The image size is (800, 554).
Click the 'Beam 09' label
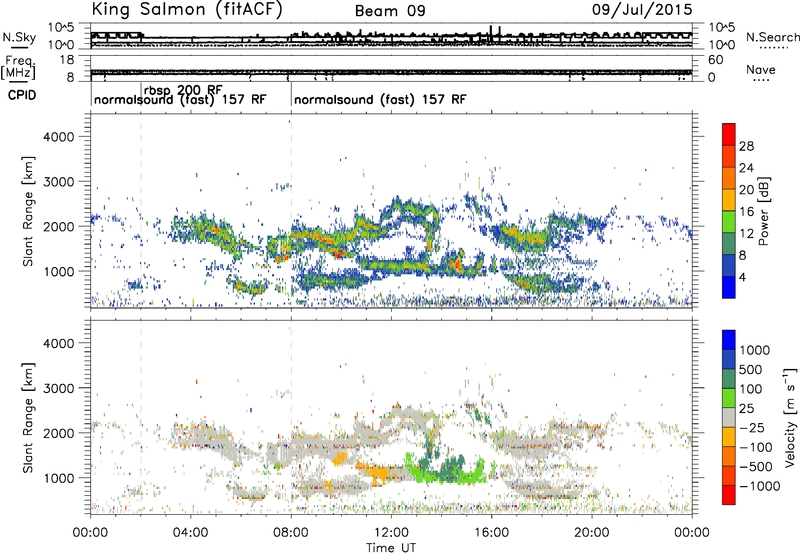pos(390,11)
